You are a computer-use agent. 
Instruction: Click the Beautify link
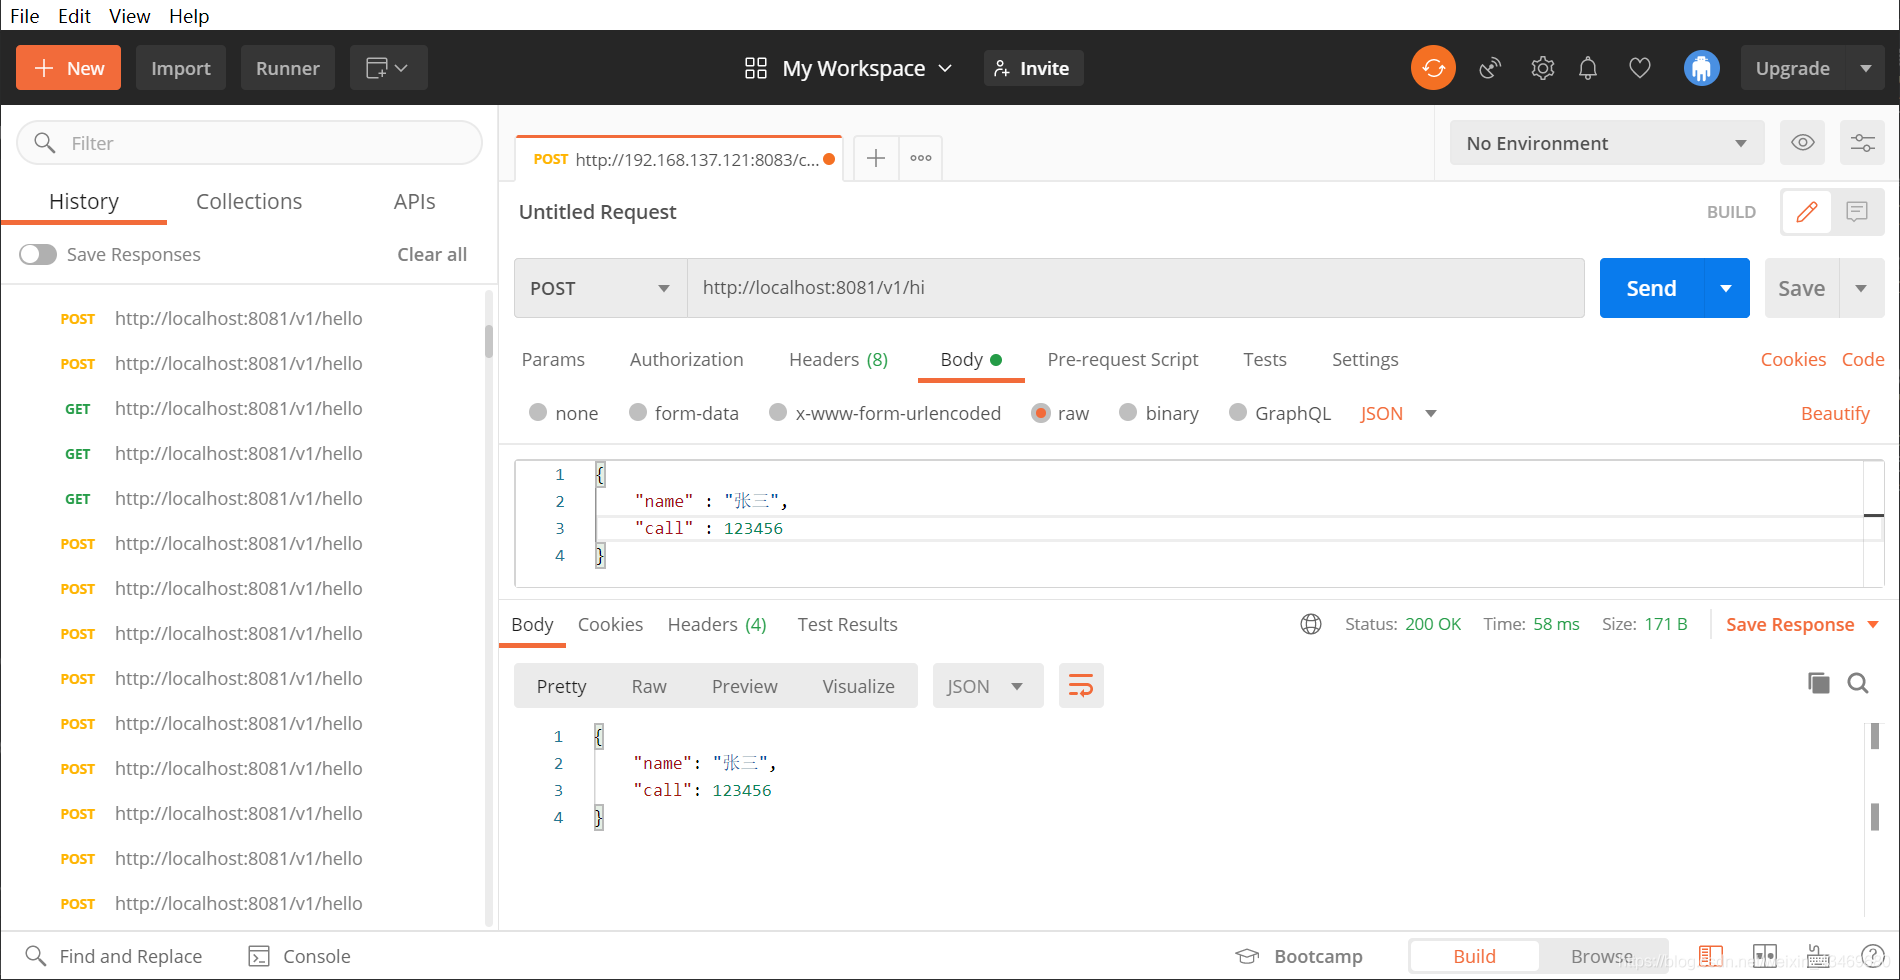tap(1835, 413)
